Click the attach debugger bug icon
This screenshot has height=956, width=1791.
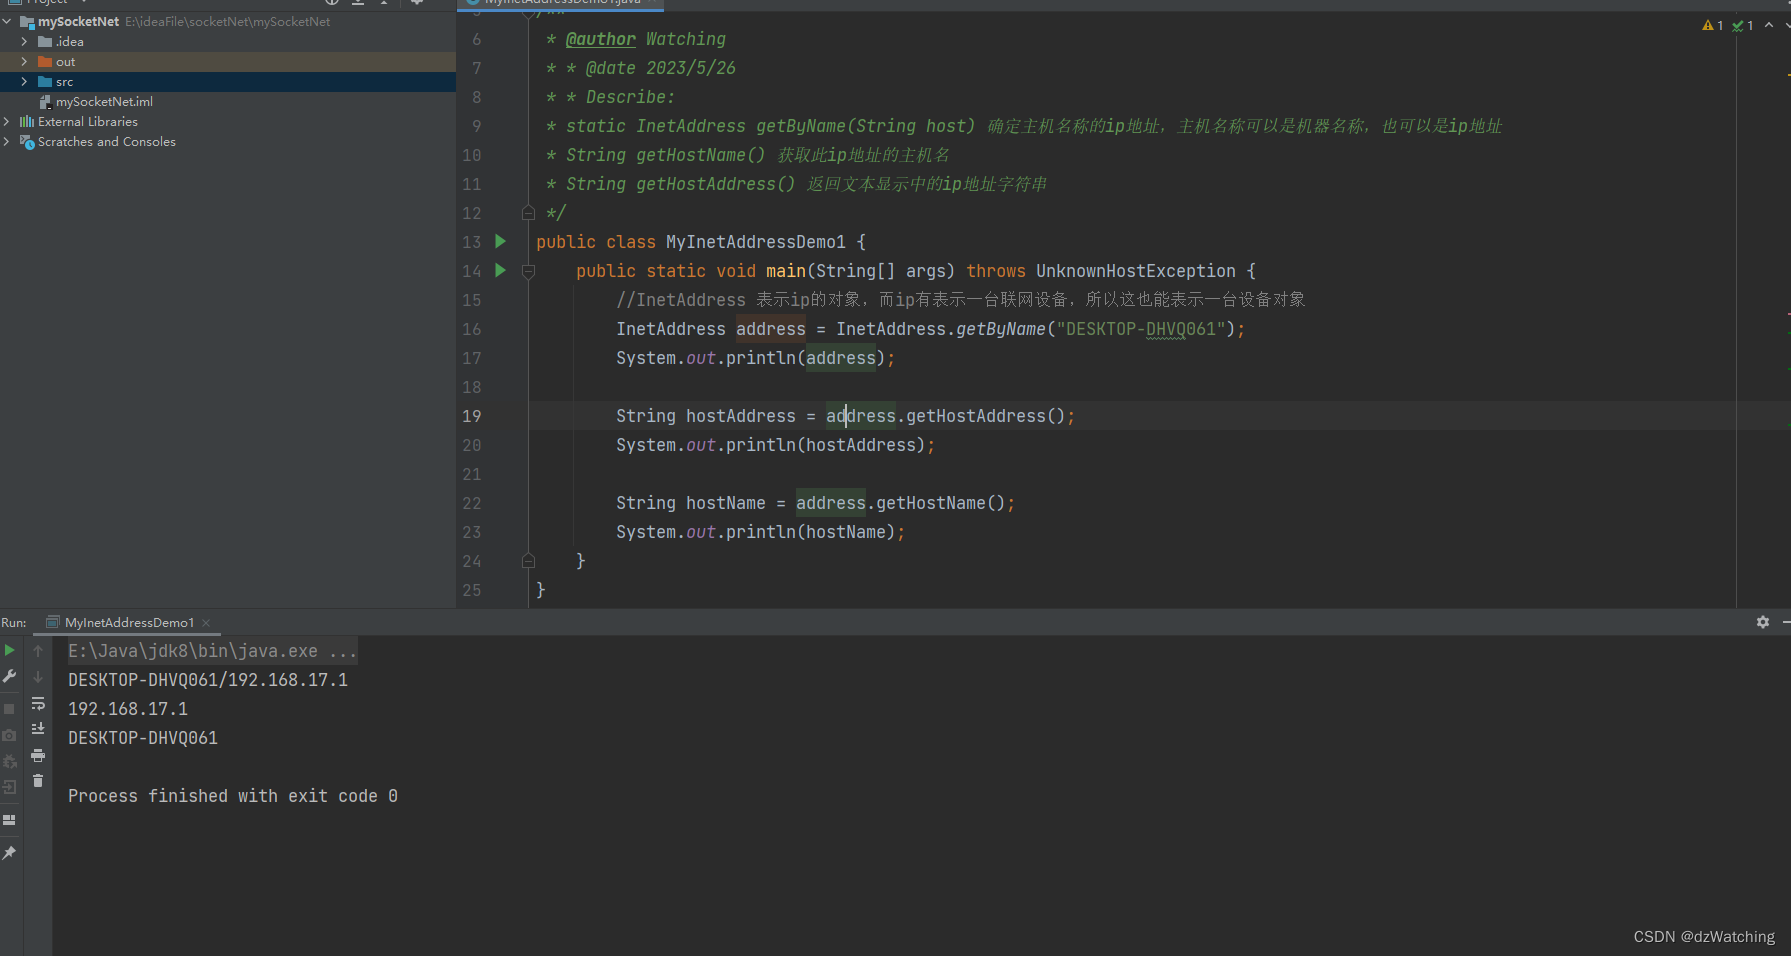10,762
